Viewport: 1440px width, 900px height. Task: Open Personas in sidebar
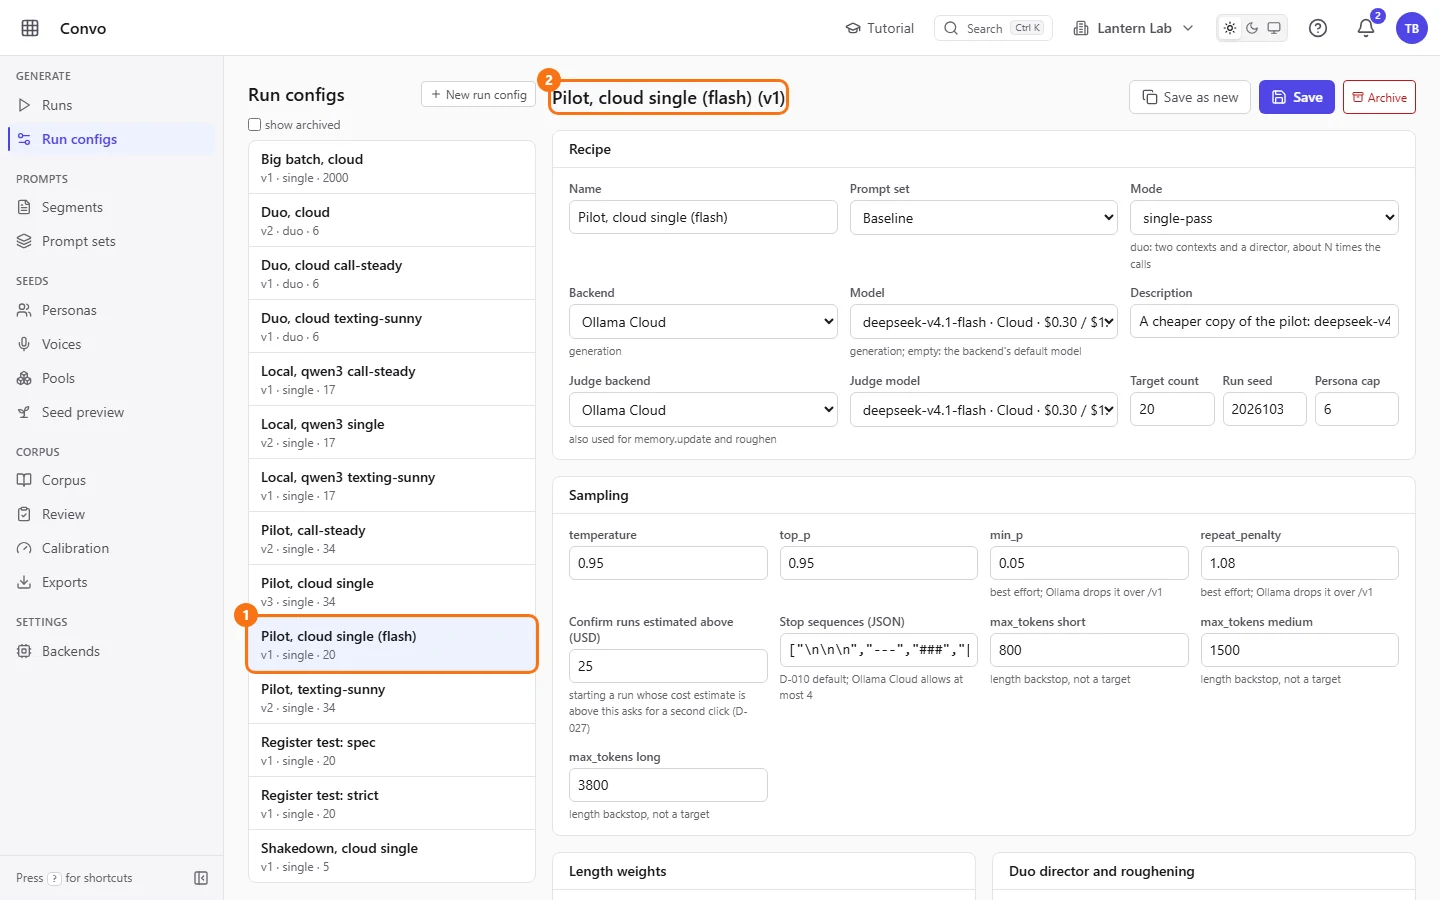(111, 310)
